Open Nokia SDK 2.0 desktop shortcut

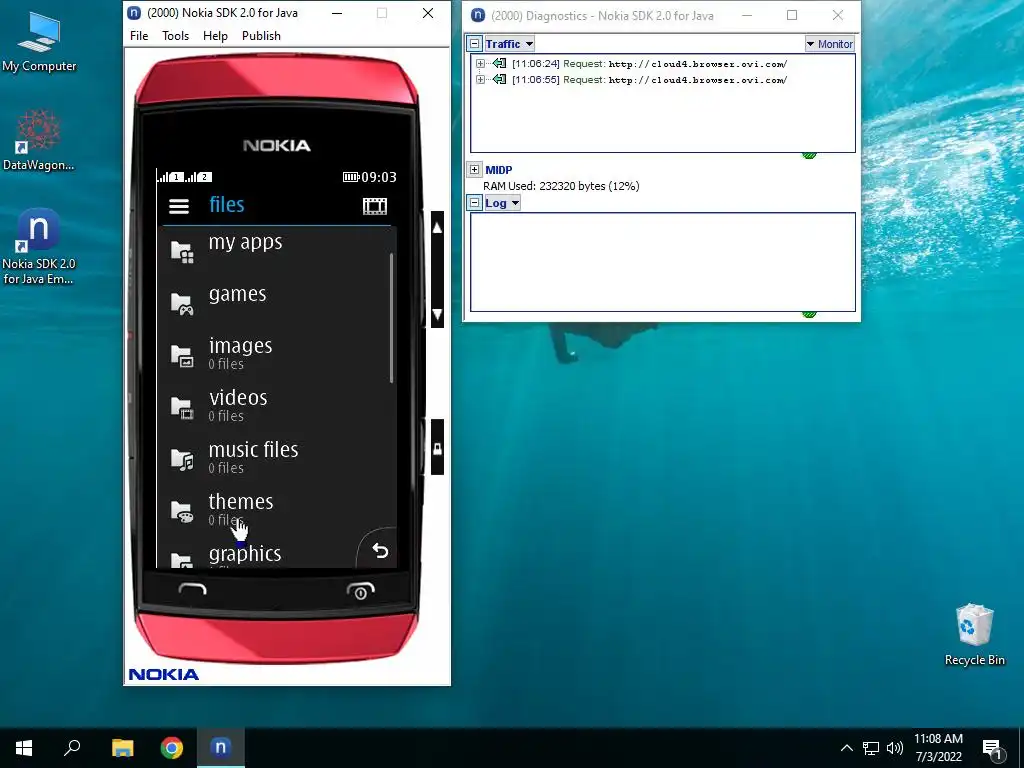[39, 247]
